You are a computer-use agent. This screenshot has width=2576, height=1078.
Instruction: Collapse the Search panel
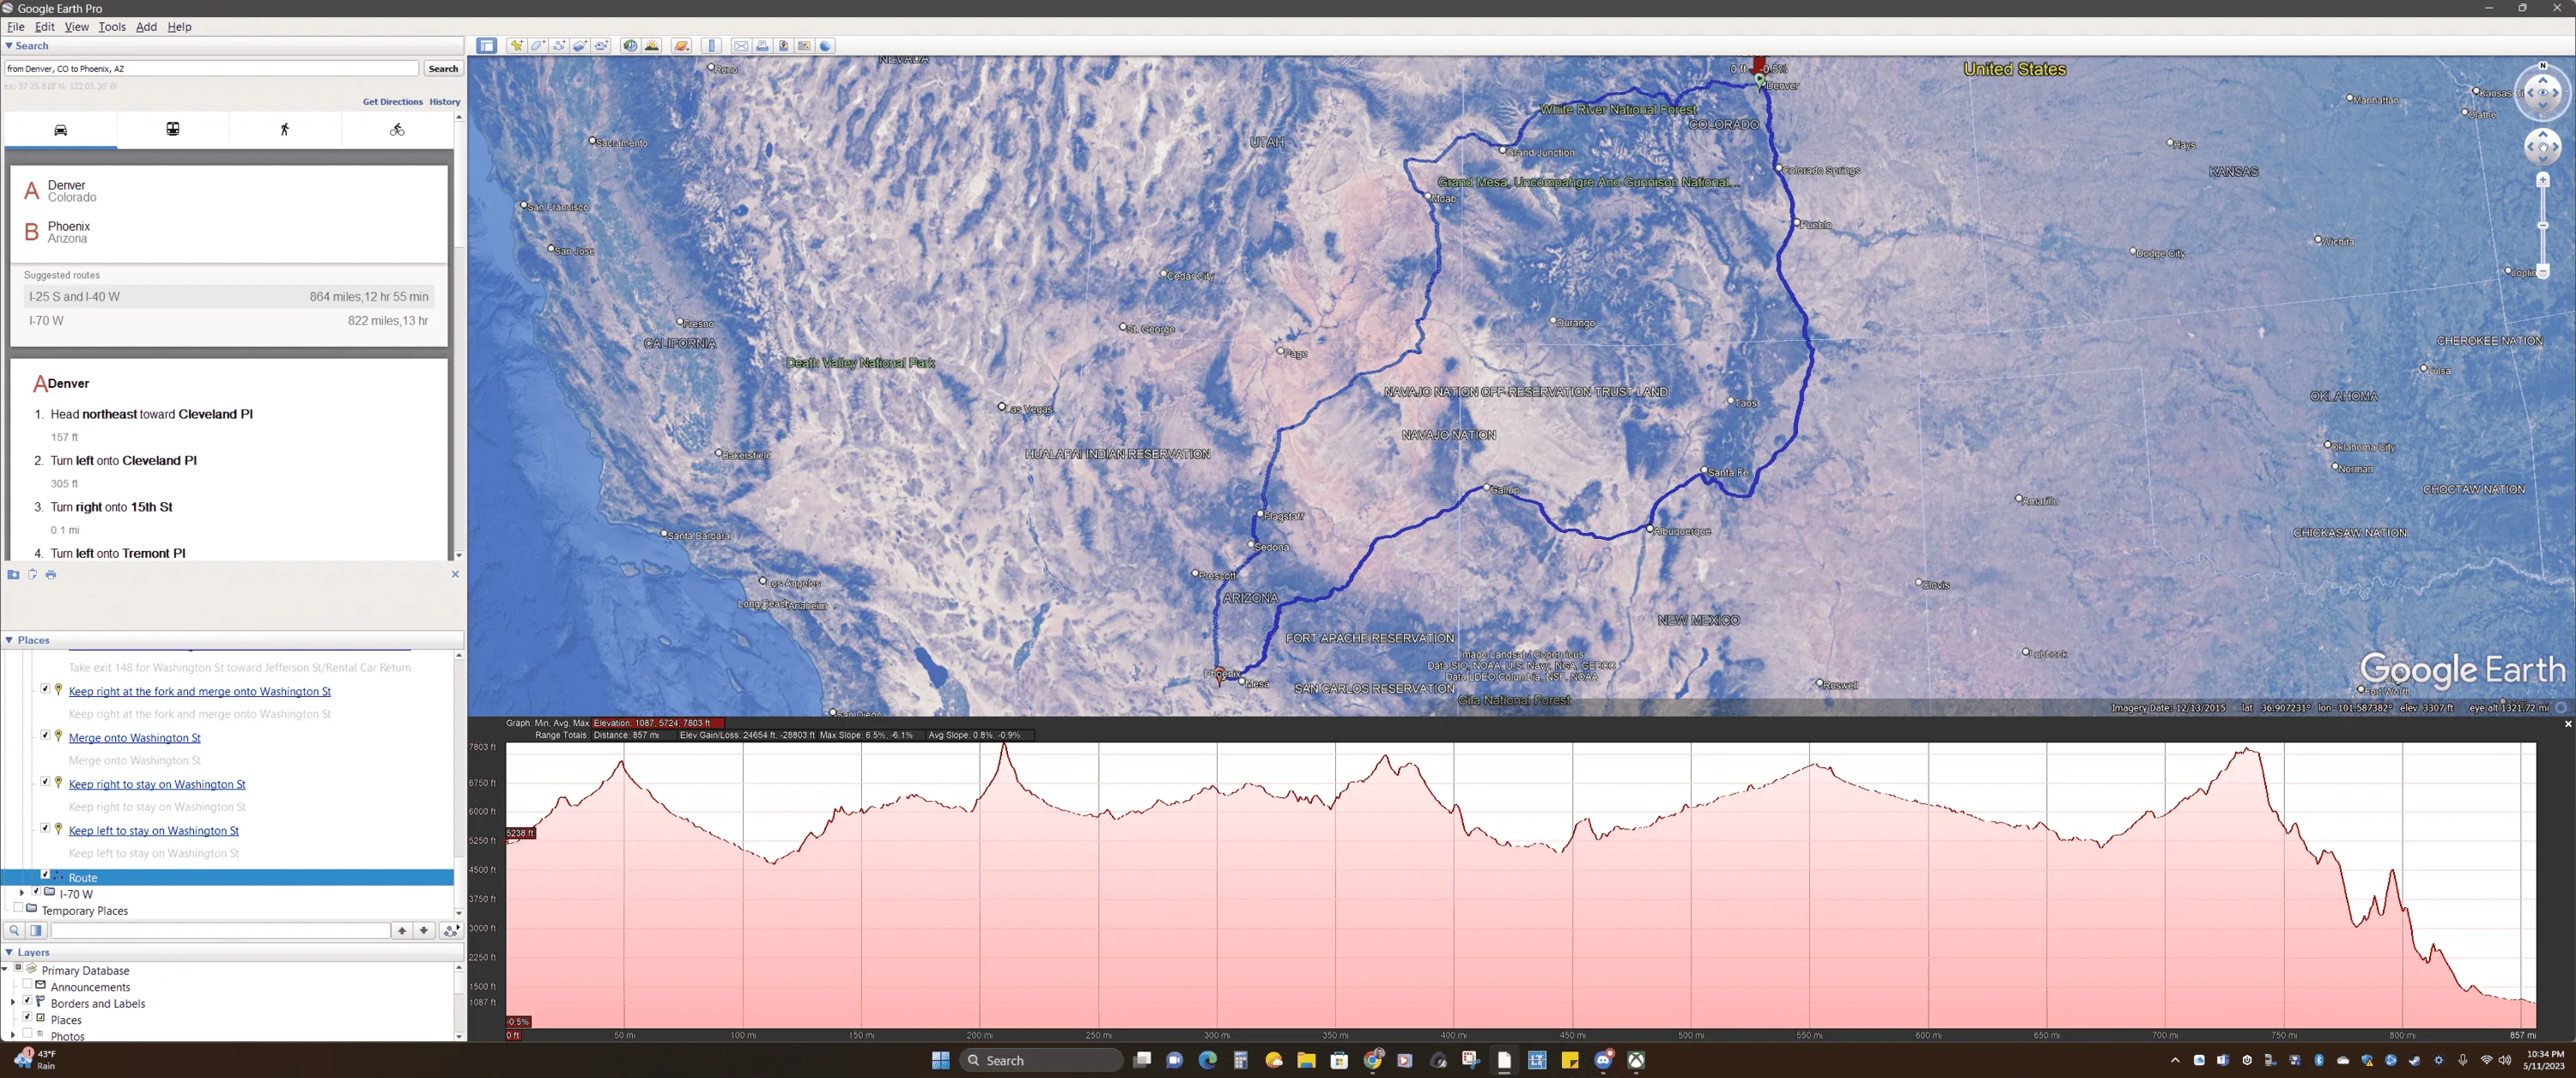[x=9, y=46]
